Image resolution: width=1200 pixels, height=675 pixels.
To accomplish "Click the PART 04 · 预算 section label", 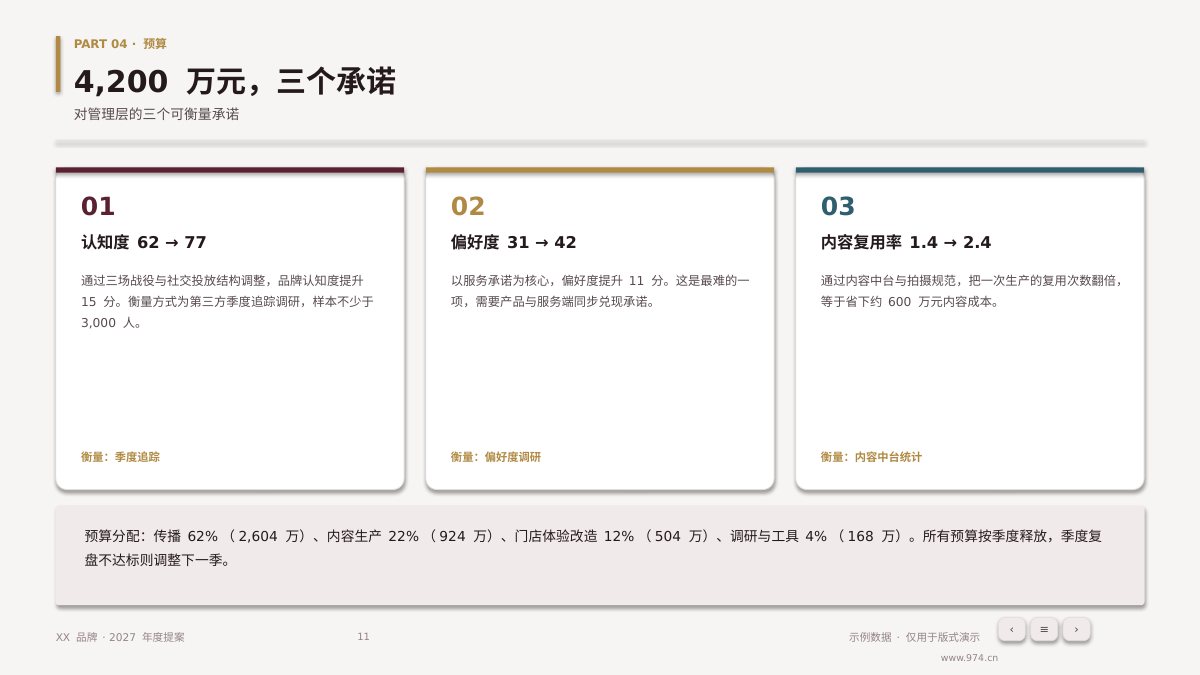I will [x=120, y=44].
